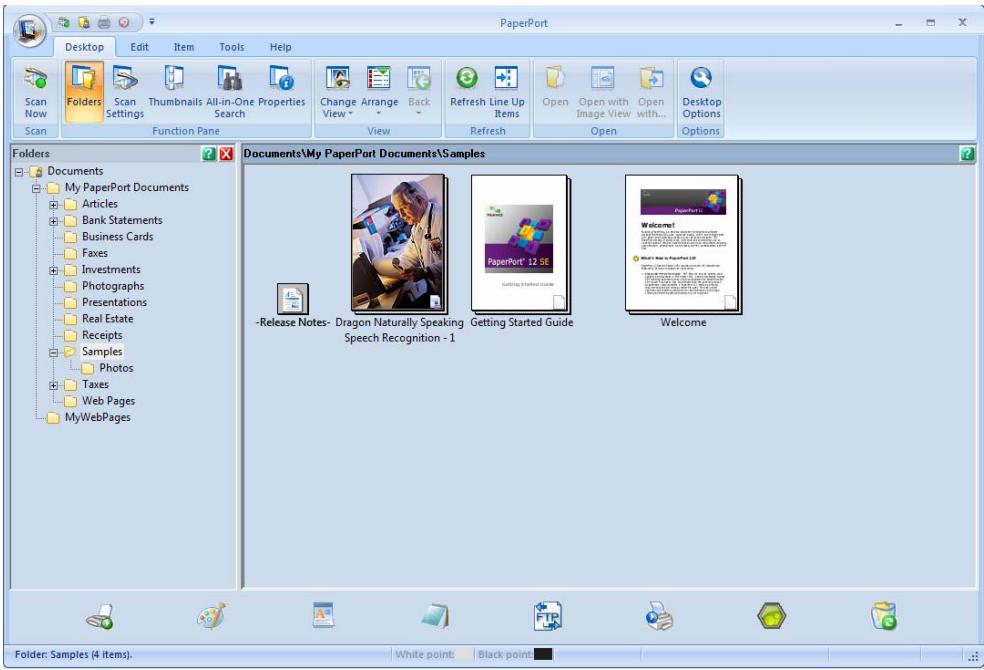Image resolution: width=984 pixels, height=670 pixels.
Task: Open the Edit ribbon tab
Action: coord(139,47)
